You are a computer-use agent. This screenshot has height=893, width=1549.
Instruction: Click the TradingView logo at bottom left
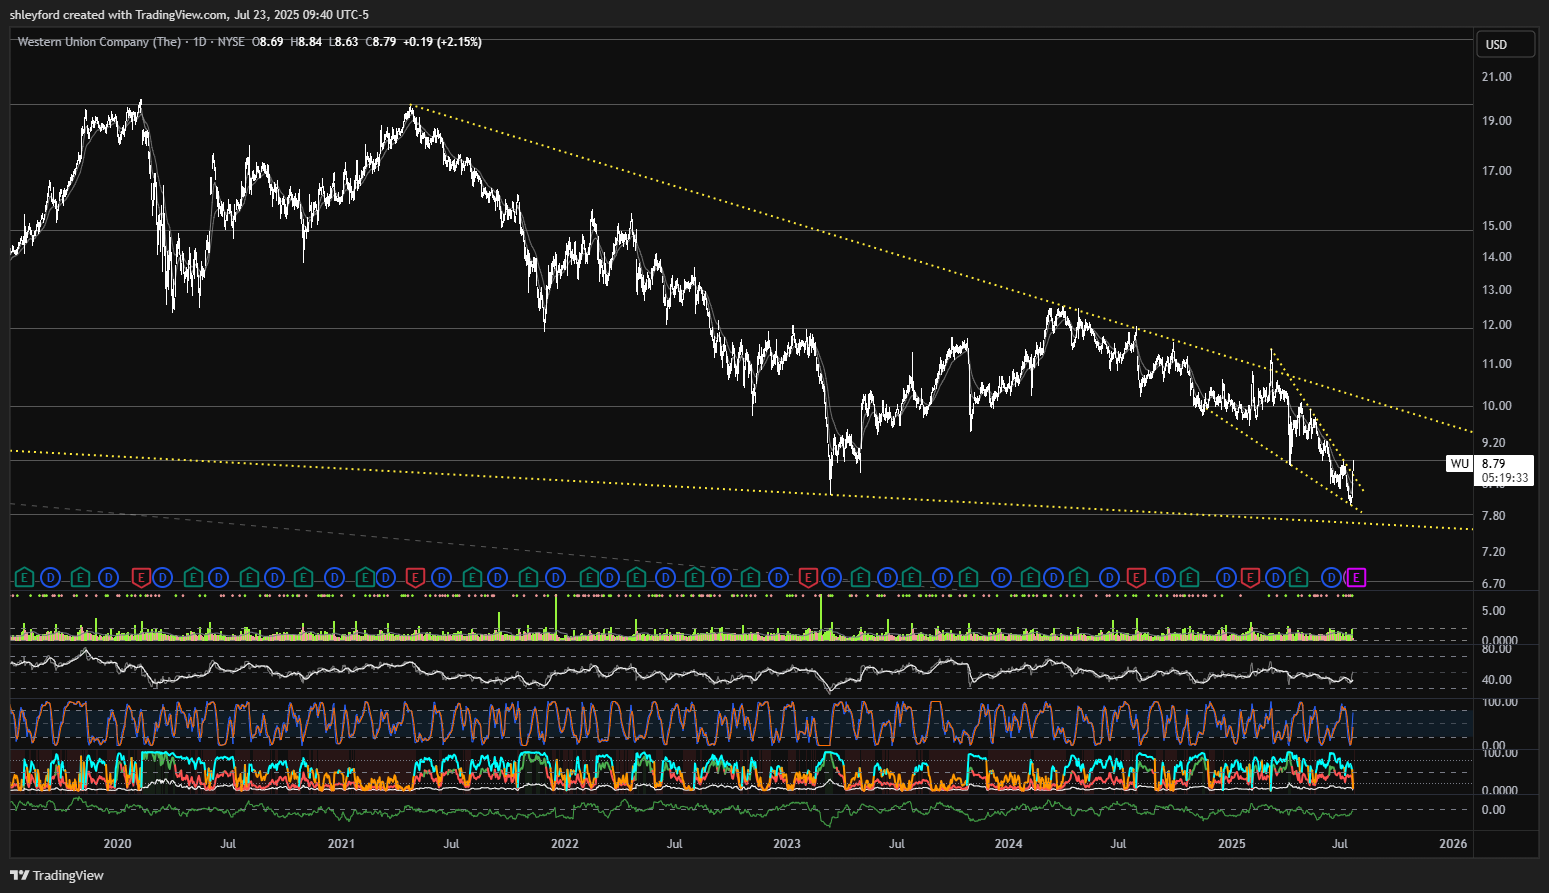[x=57, y=875]
